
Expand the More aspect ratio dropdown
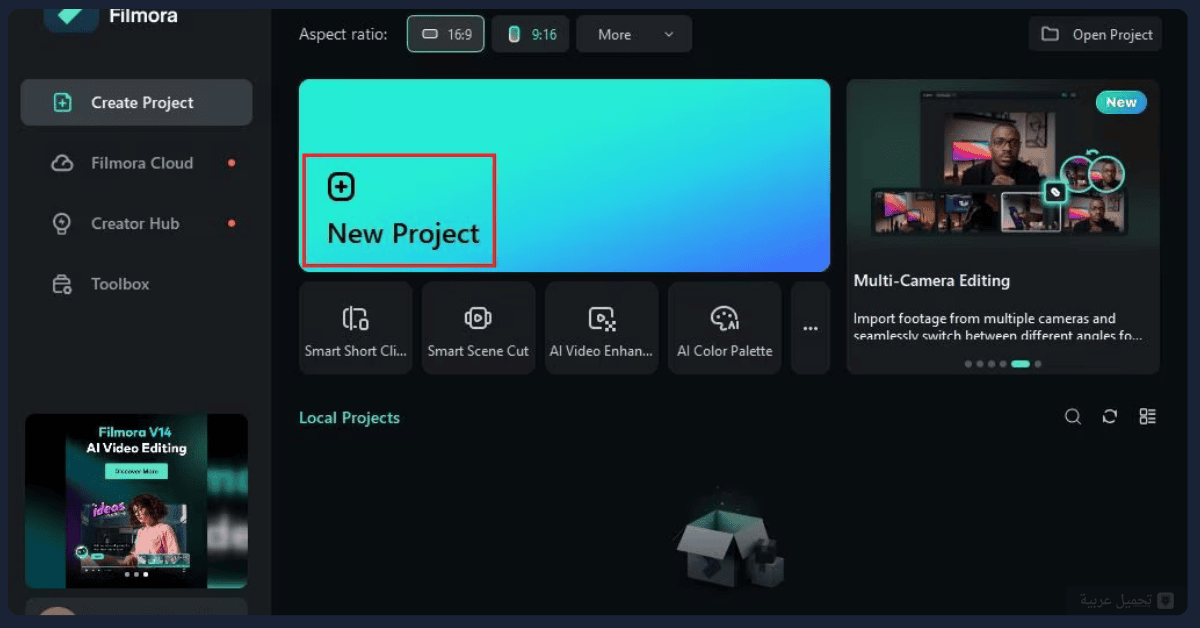634,34
